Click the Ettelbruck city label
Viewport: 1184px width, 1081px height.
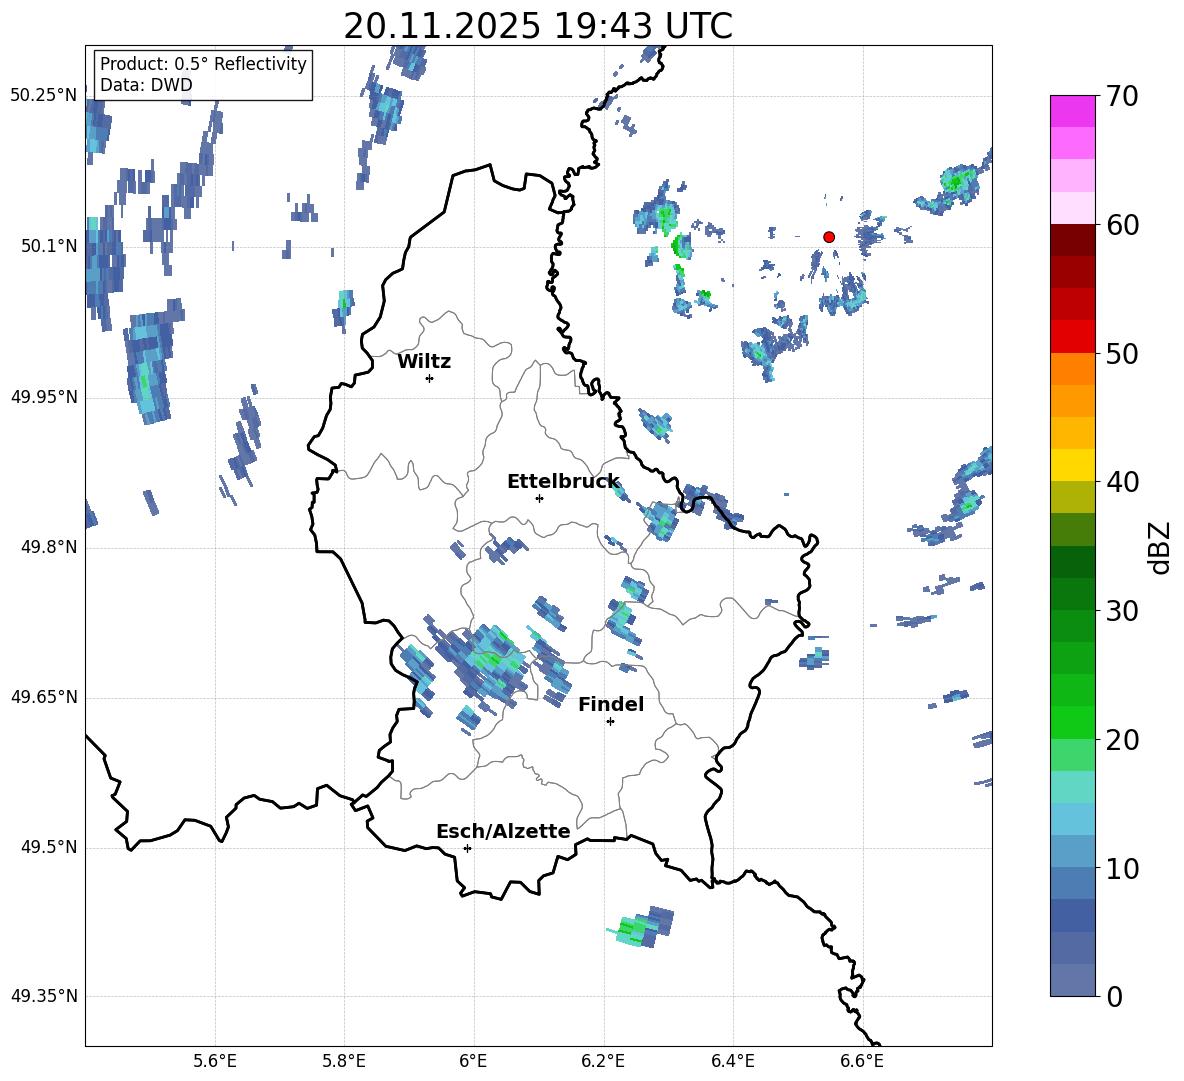click(563, 482)
